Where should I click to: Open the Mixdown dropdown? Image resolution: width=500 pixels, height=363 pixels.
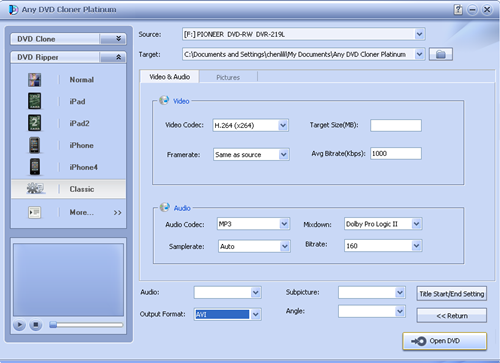[x=416, y=224]
